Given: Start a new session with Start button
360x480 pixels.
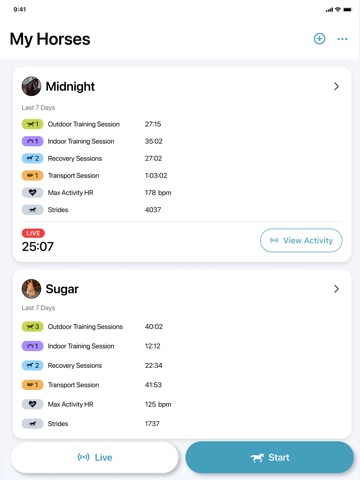Looking at the screenshot, I should [x=269, y=457].
